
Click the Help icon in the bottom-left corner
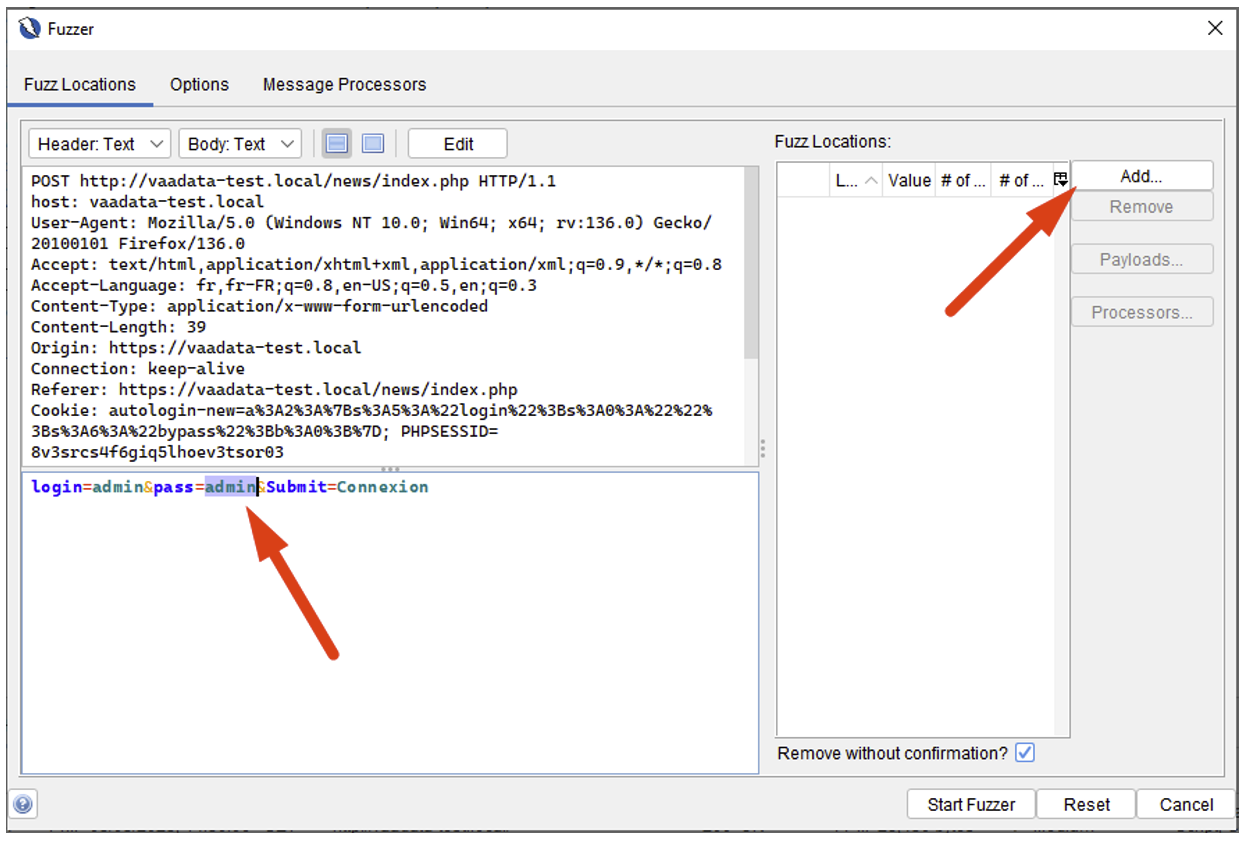pyautogui.click(x=22, y=804)
